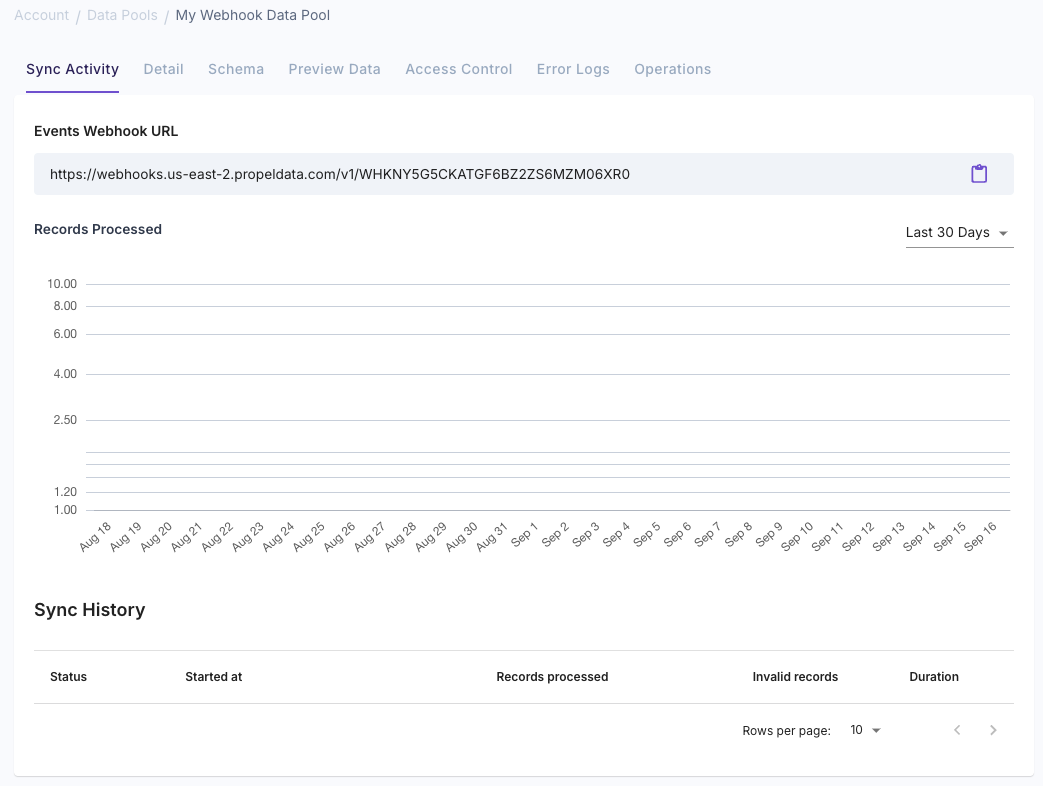Navigate to Data Pools via the breadcrumb
The height and width of the screenshot is (786, 1043).
point(122,15)
